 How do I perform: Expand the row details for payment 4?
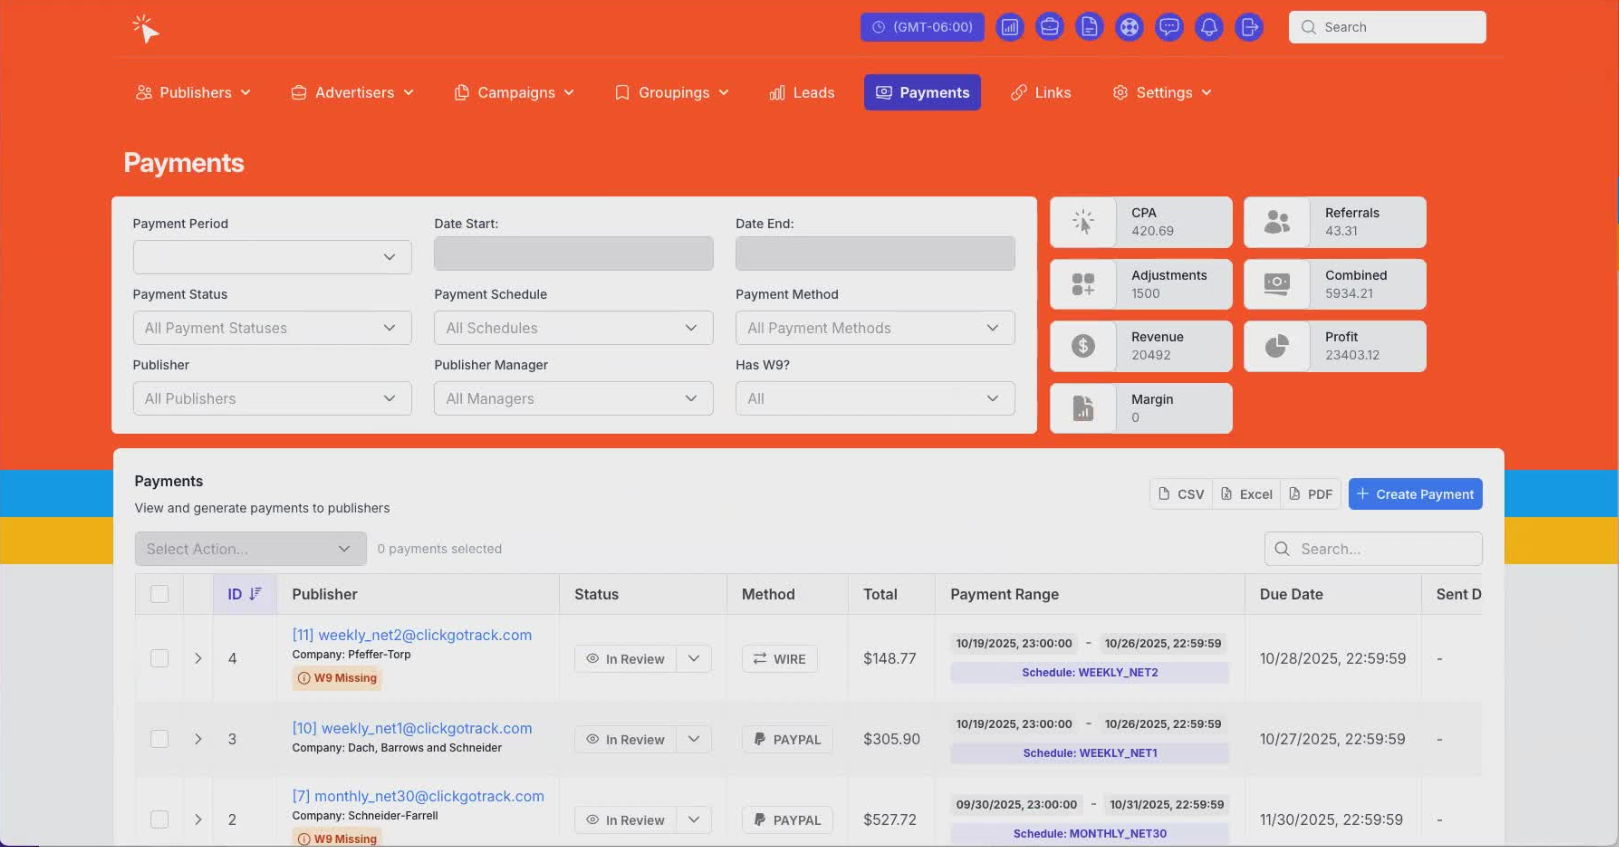click(198, 658)
